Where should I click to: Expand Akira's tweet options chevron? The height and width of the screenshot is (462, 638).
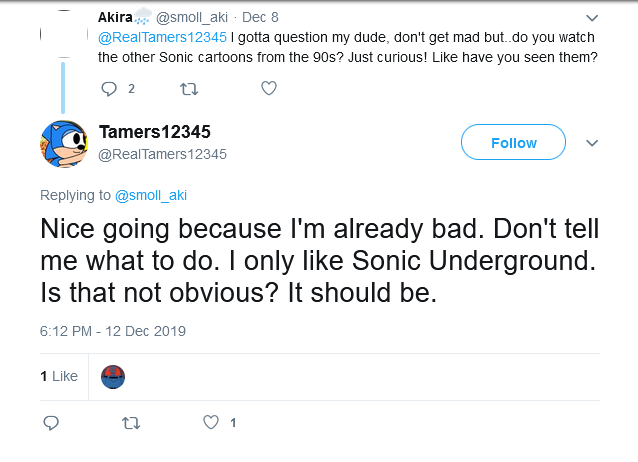(x=591, y=18)
